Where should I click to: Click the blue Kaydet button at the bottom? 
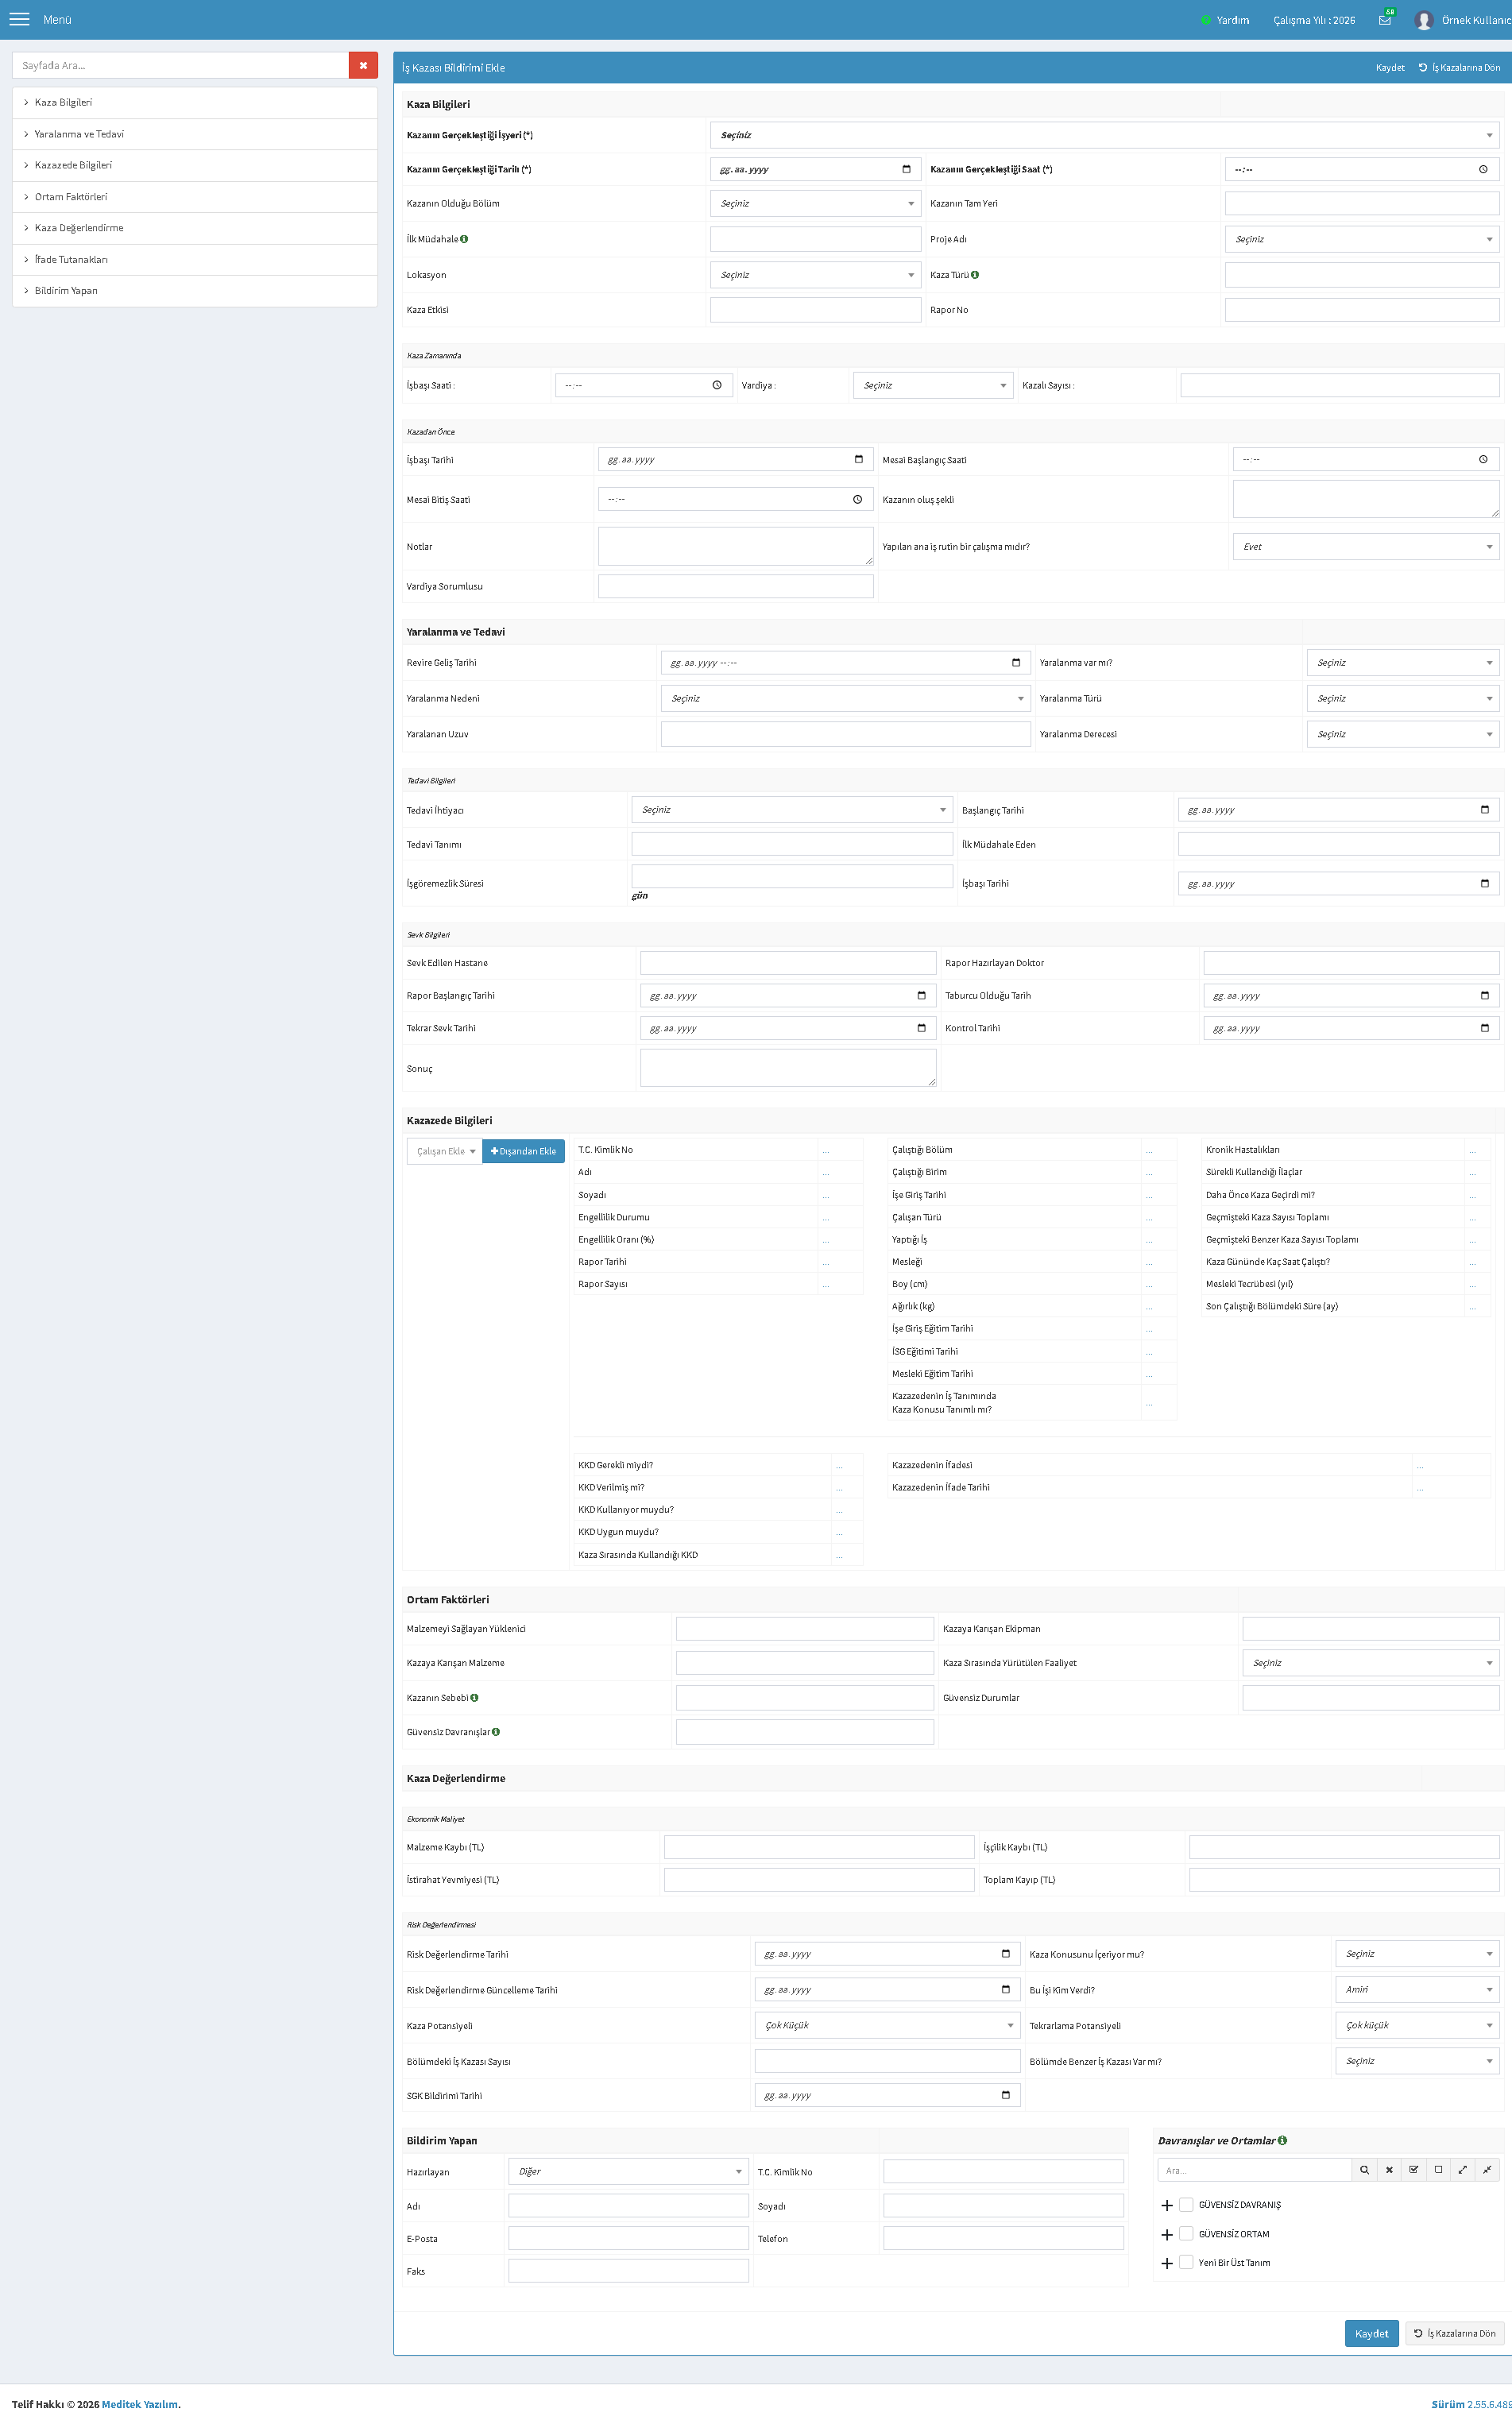point(1371,2333)
